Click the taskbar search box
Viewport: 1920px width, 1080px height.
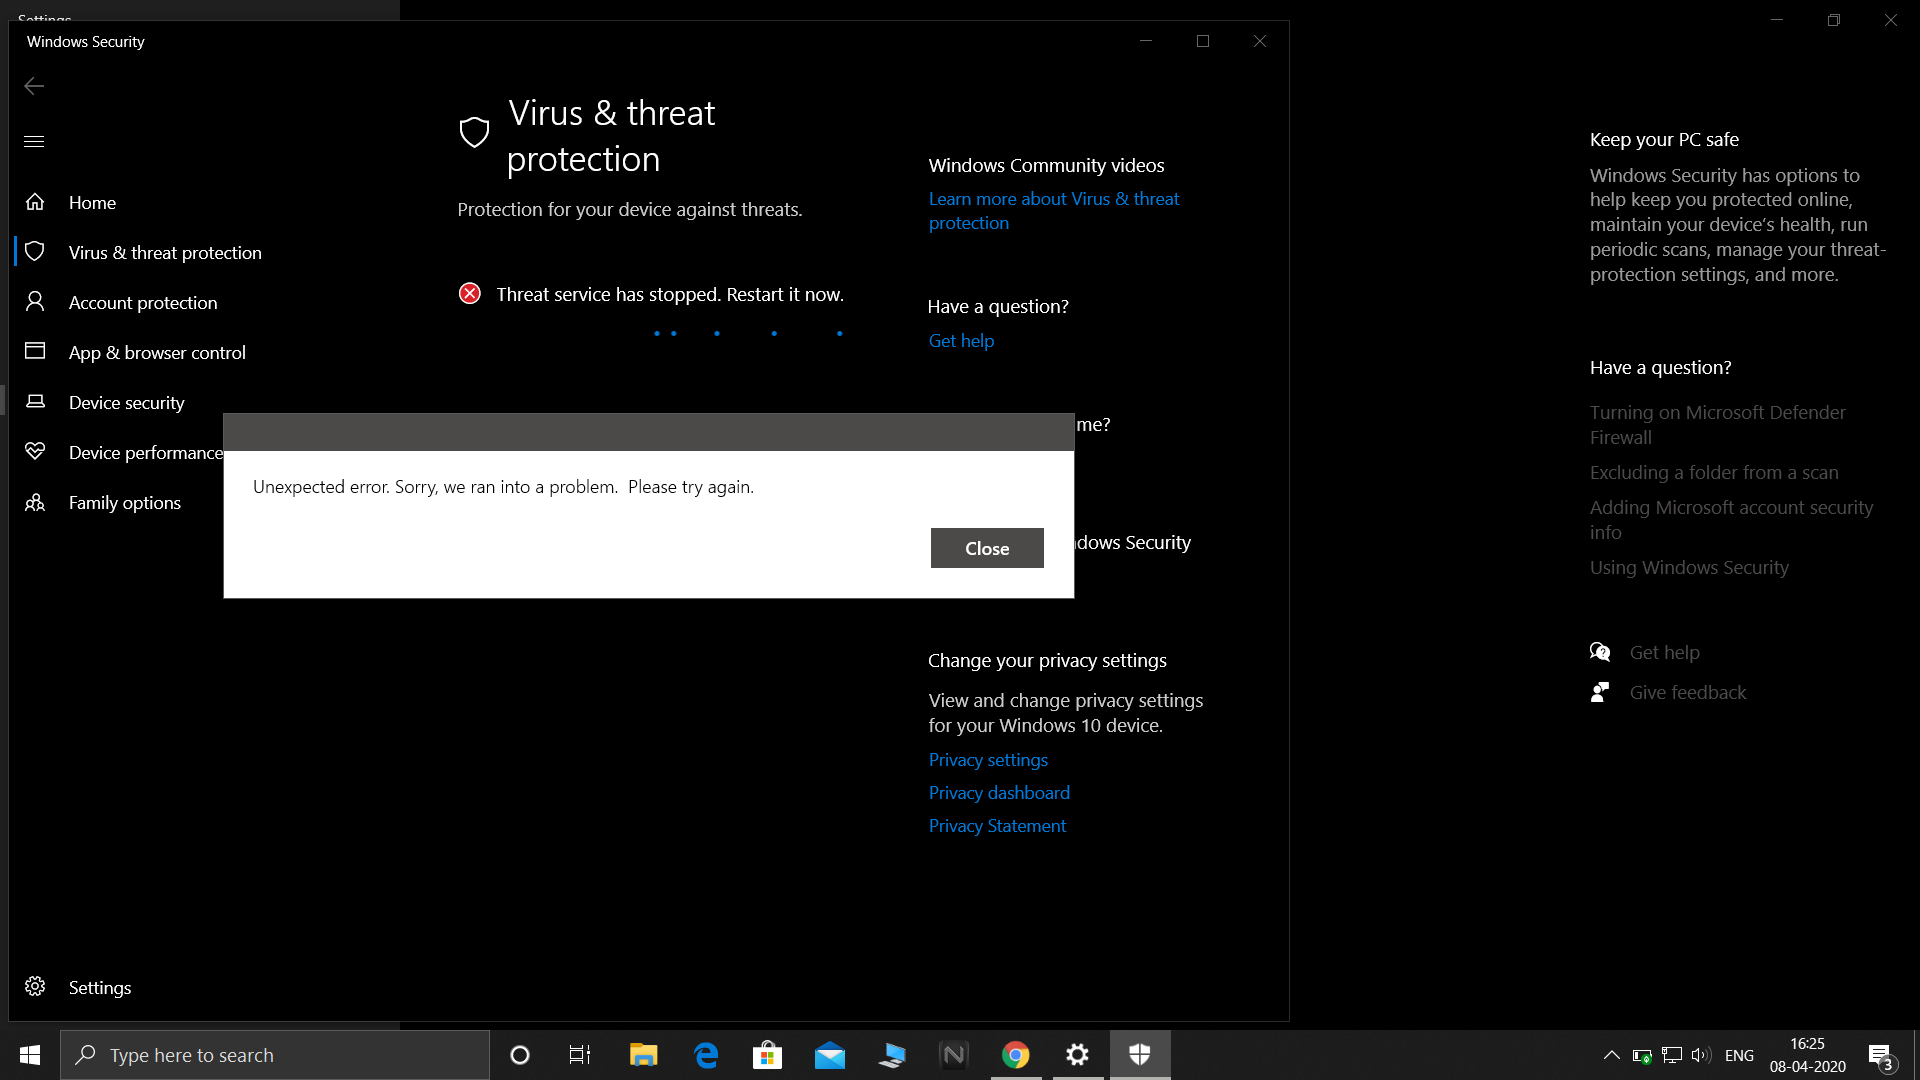tap(275, 1055)
